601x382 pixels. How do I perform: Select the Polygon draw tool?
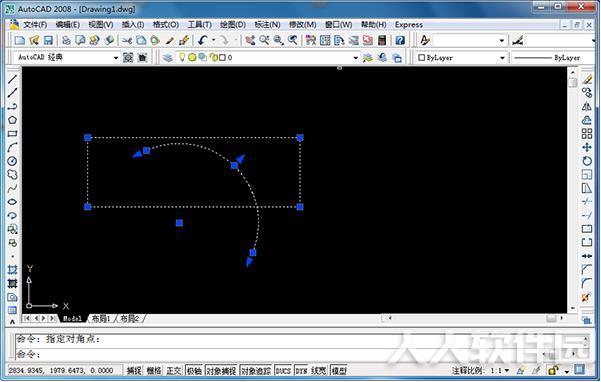pos(12,120)
